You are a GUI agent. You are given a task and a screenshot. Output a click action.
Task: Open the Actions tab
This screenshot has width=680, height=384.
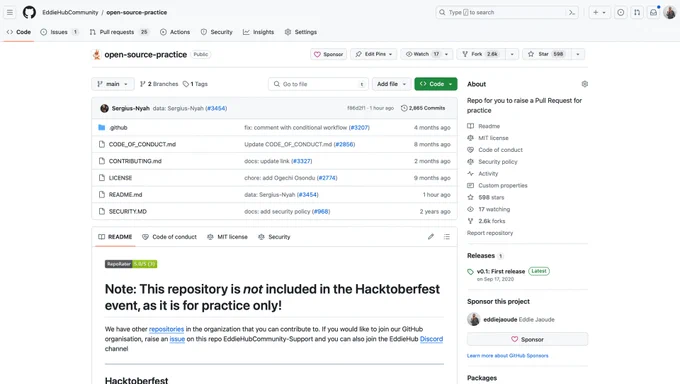coord(175,32)
